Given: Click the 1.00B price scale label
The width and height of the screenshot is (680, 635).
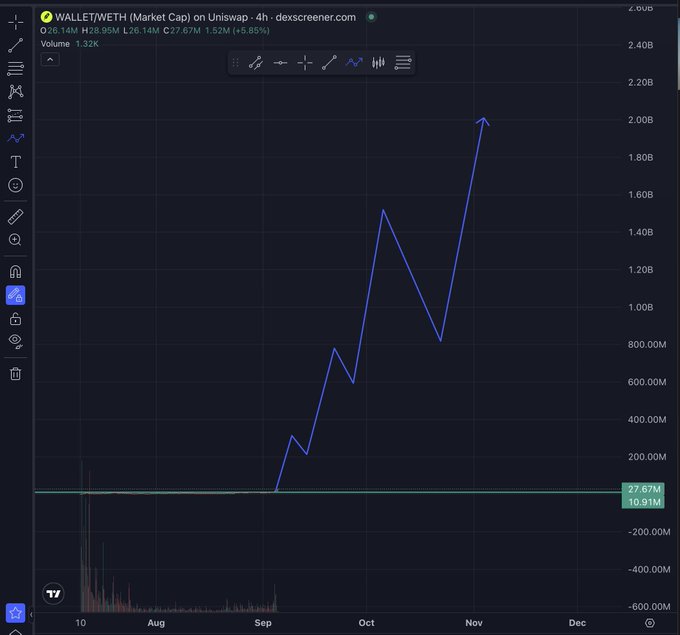Looking at the screenshot, I should (641, 307).
